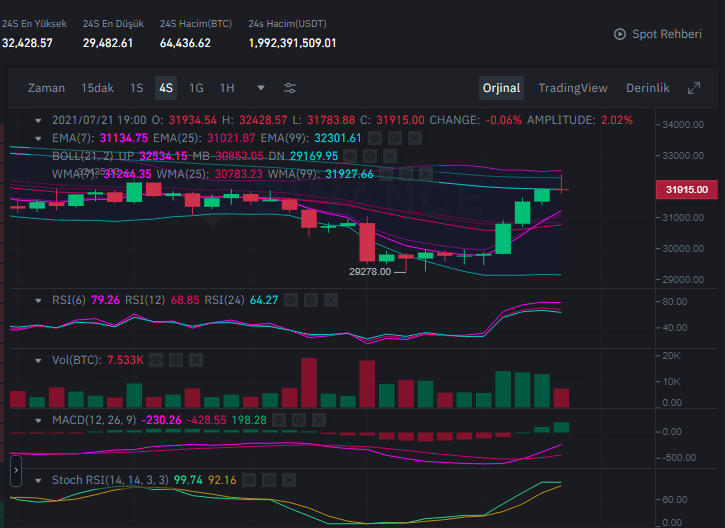Click the BOLL UP value 32534.15
Screen dimensions: 725x528
(163, 156)
